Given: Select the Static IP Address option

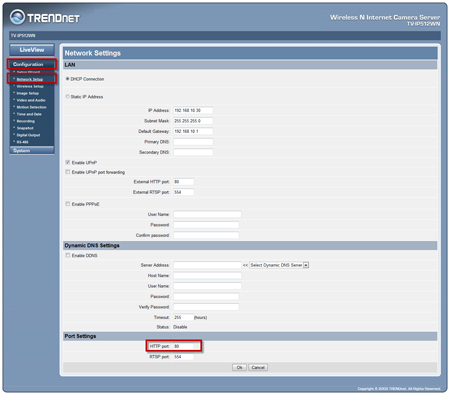Looking at the screenshot, I should 67,97.
